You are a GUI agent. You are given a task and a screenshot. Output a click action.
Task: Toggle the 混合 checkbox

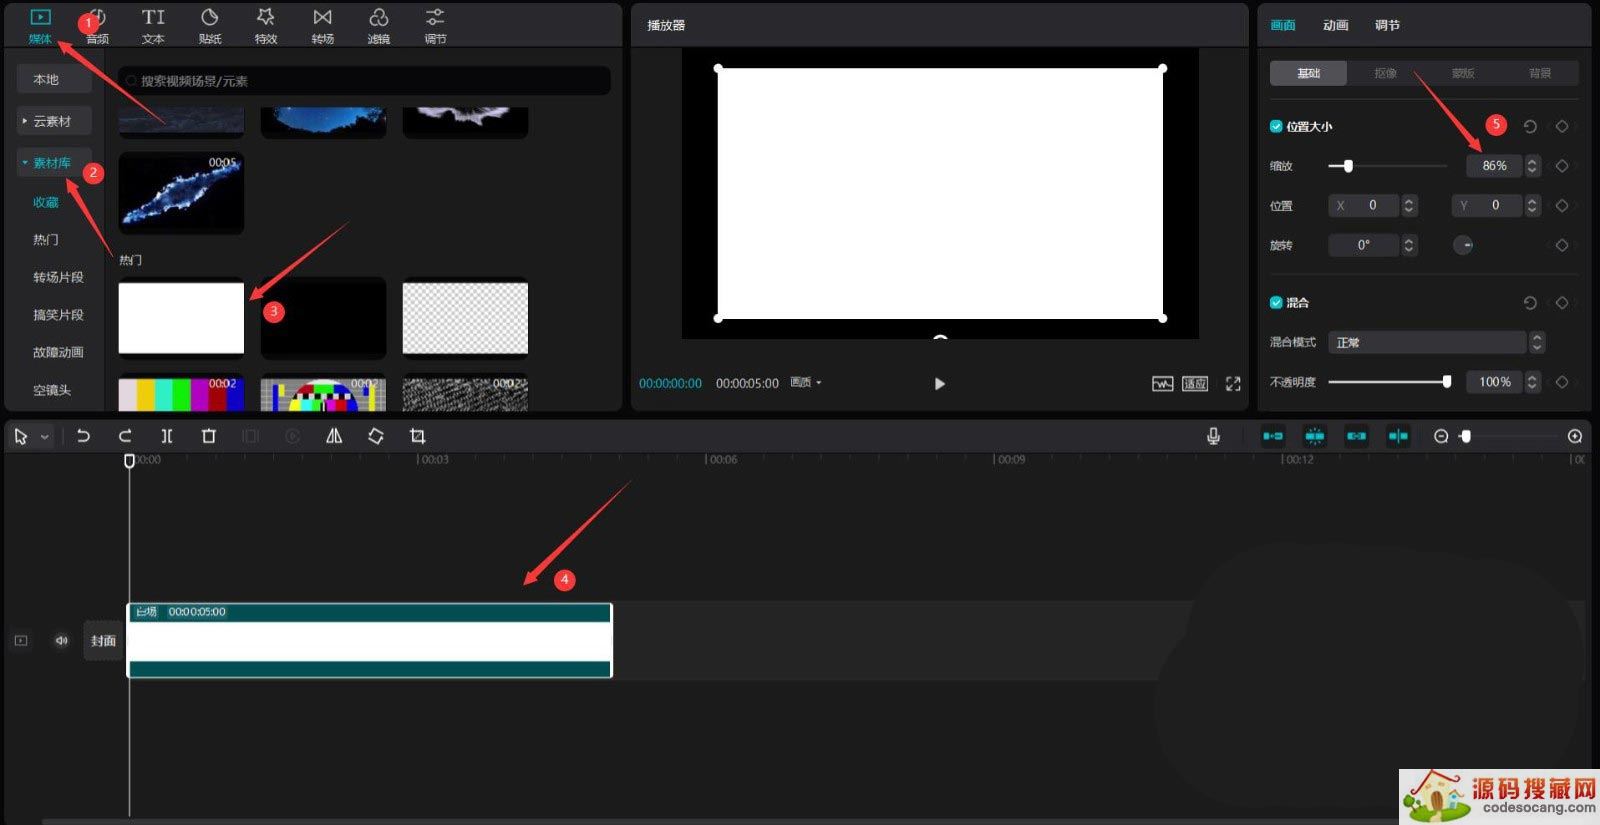click(1276, 302)
